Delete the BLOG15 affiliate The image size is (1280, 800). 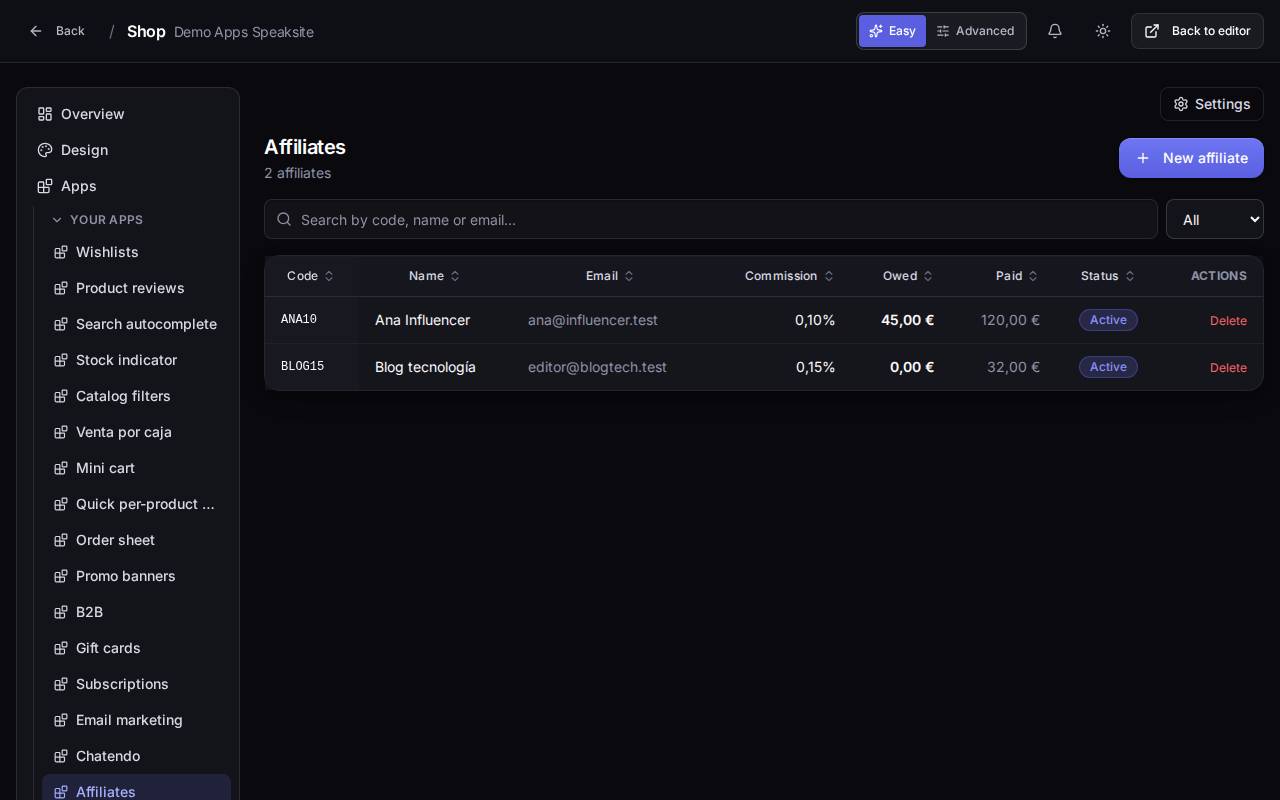1228,368
